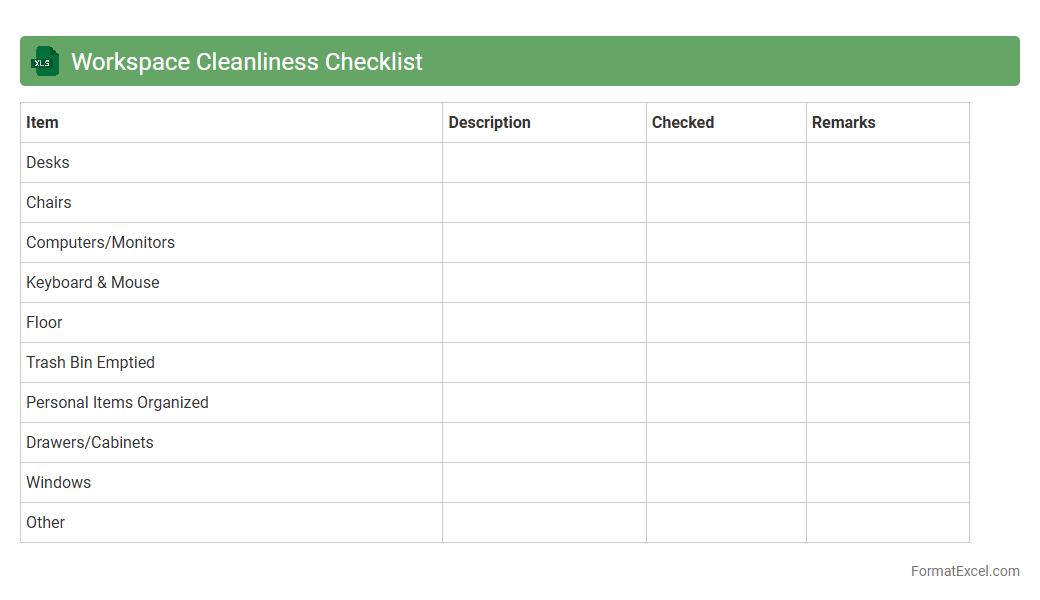The height and width of the screenshot is (600, 1040).
Task: Select the Computers/Monitors item cell
Action: click(x=100, y=243)
